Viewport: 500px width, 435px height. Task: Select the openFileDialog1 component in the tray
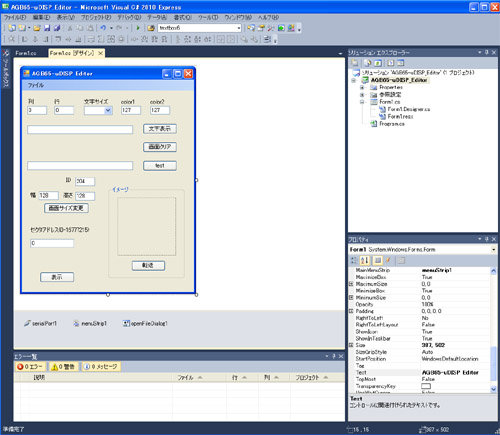click(x=145, y=323)
